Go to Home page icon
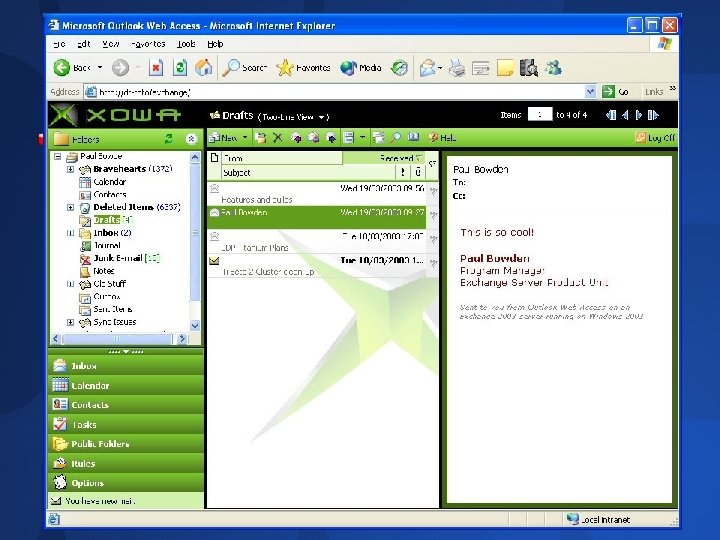Image resolution: width=720 pixels, height=540 pixels. pos(203,68)
